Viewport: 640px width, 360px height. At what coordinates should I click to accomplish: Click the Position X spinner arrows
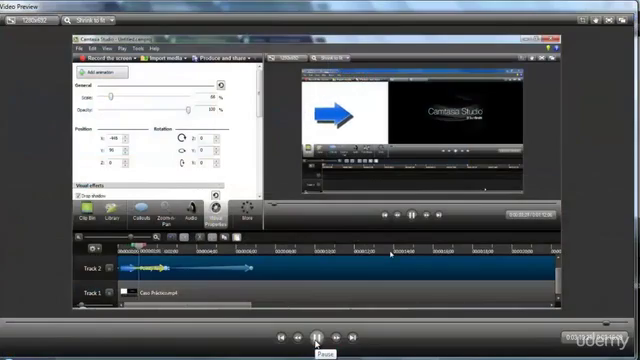[x=125, y=138]
